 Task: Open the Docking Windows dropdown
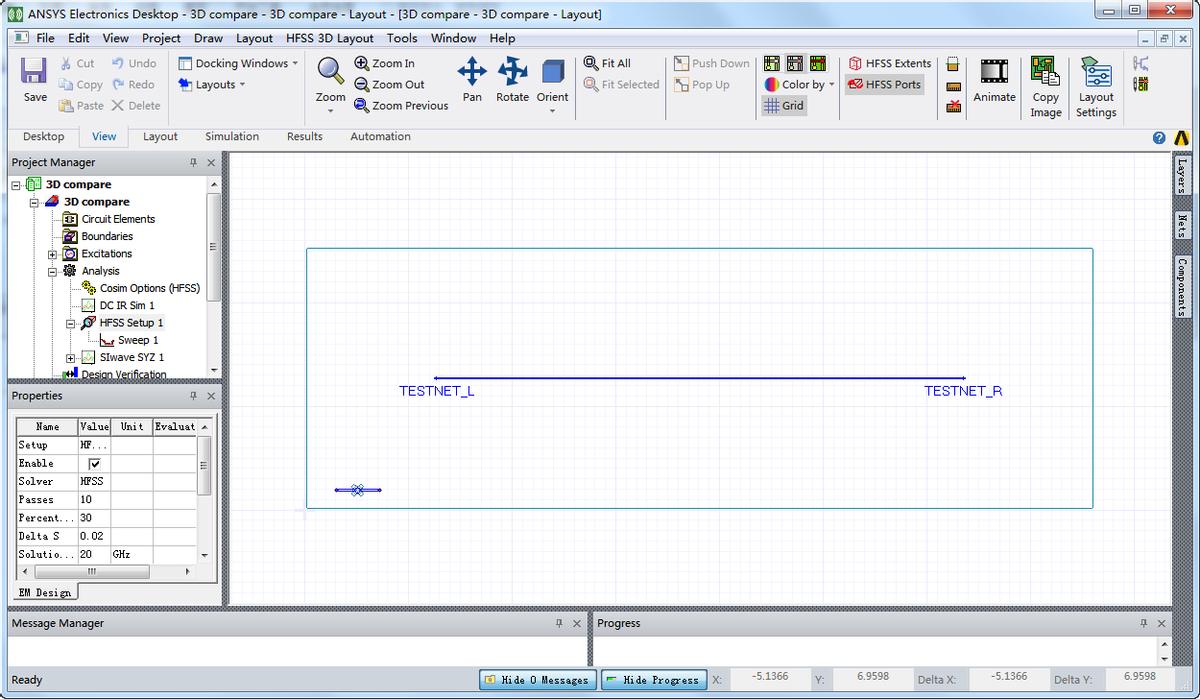tap(239, 63)
